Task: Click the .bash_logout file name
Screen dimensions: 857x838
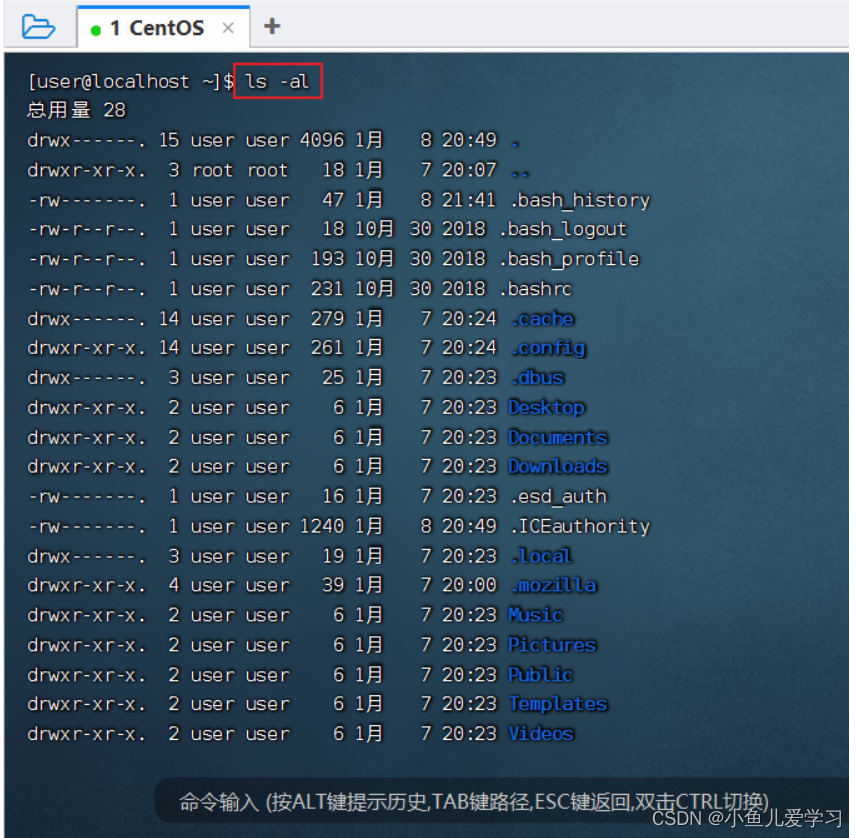Action: (563, 230)
